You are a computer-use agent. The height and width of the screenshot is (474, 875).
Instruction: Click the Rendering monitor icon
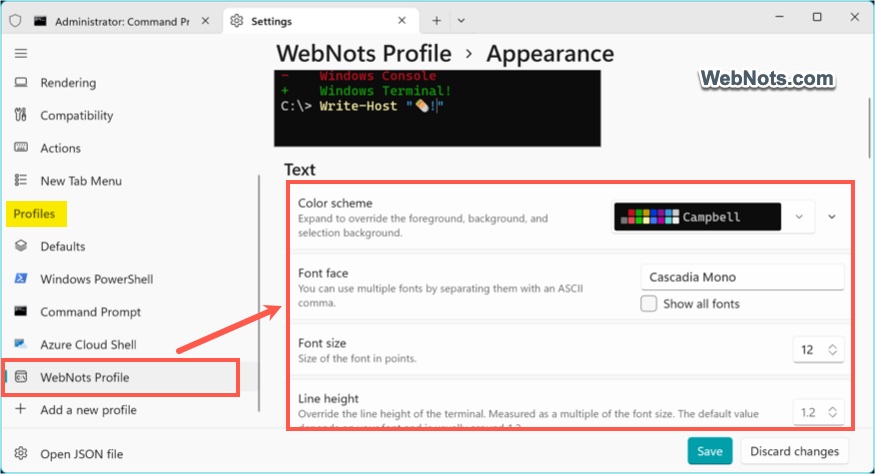[21, 83]
